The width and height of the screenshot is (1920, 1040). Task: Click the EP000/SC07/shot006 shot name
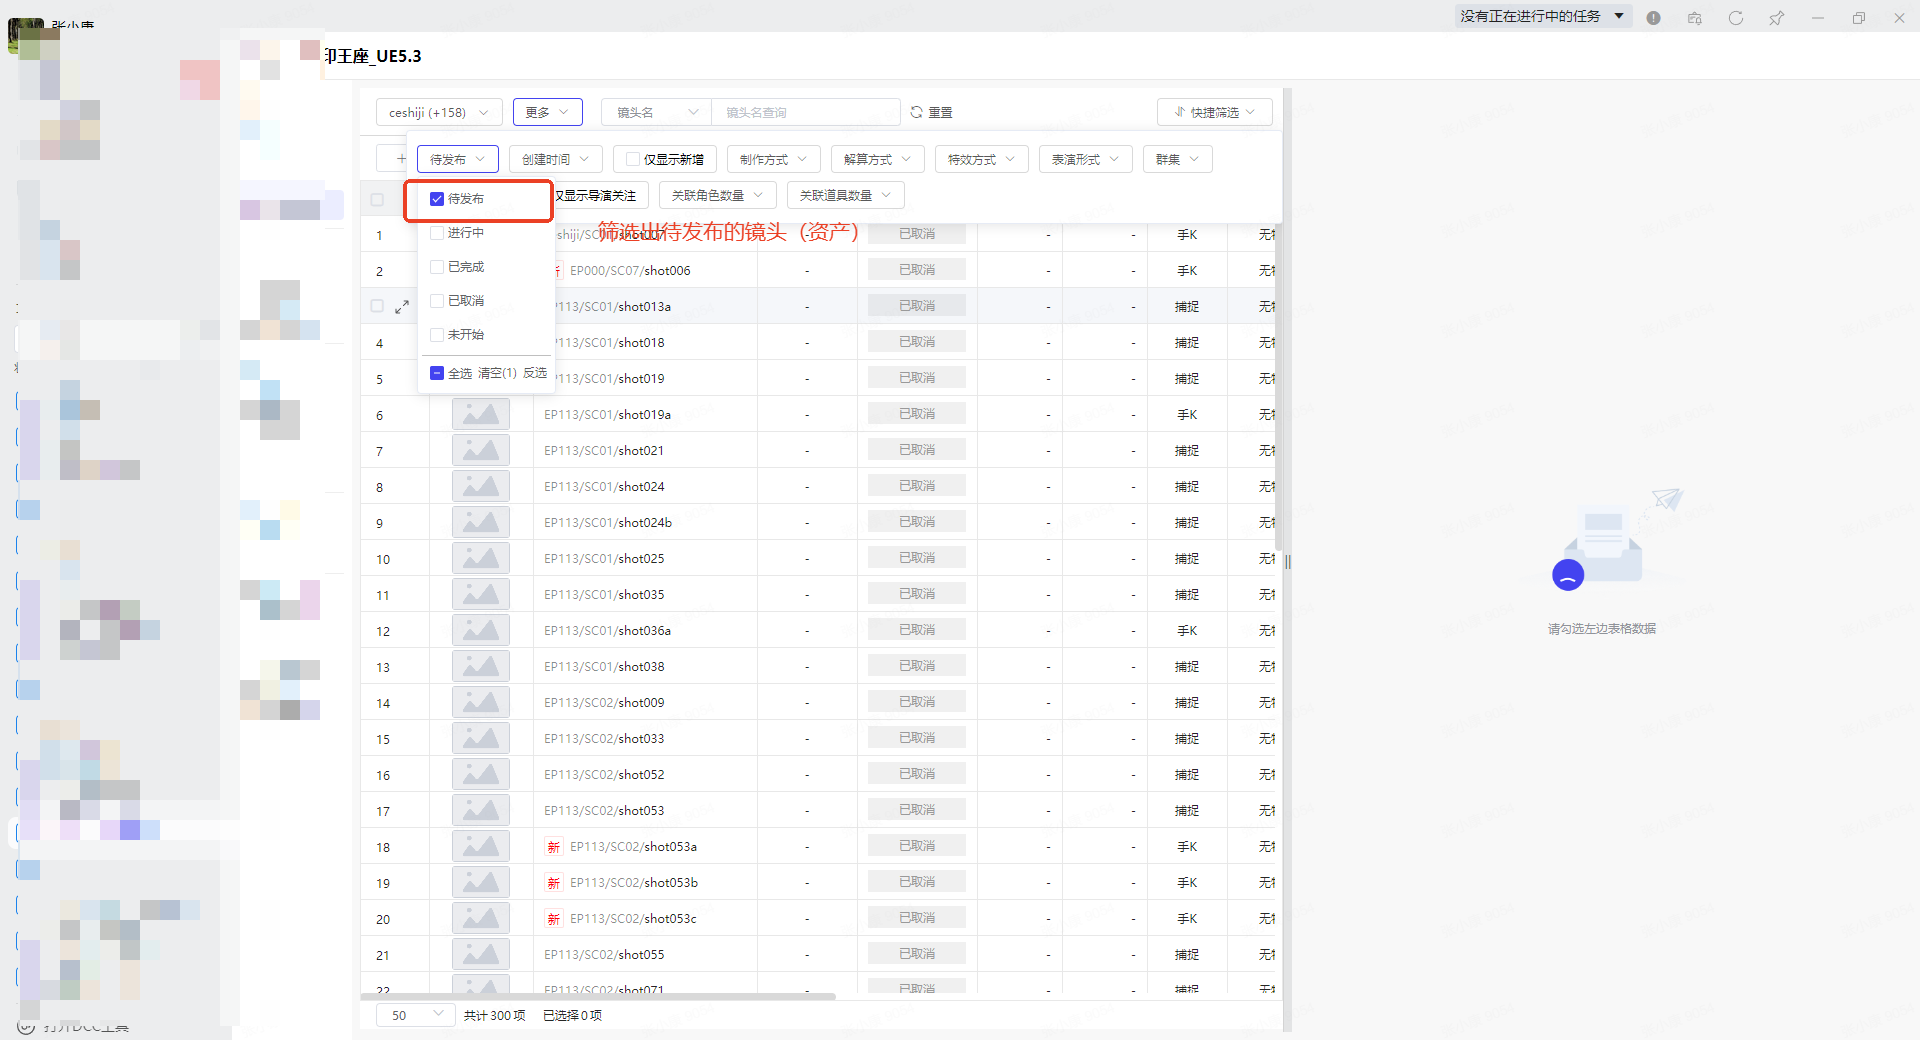(x=630, y=271)
